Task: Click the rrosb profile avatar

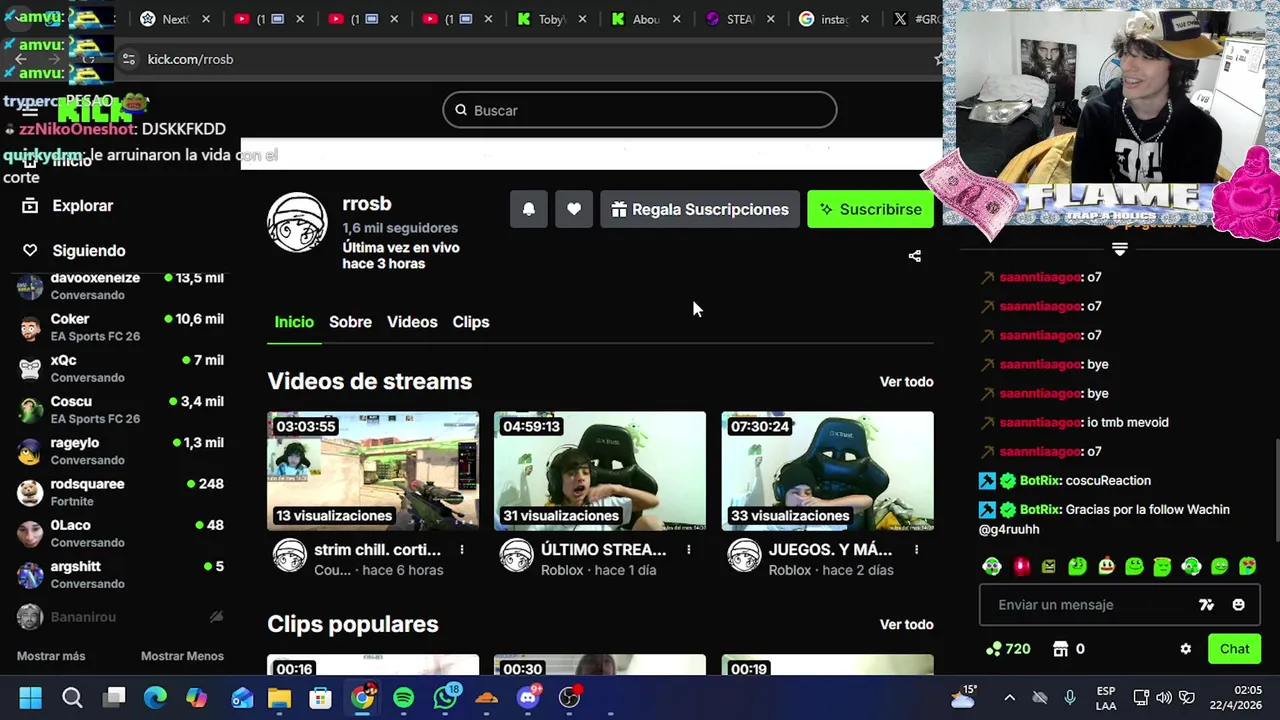Action: 297,222
